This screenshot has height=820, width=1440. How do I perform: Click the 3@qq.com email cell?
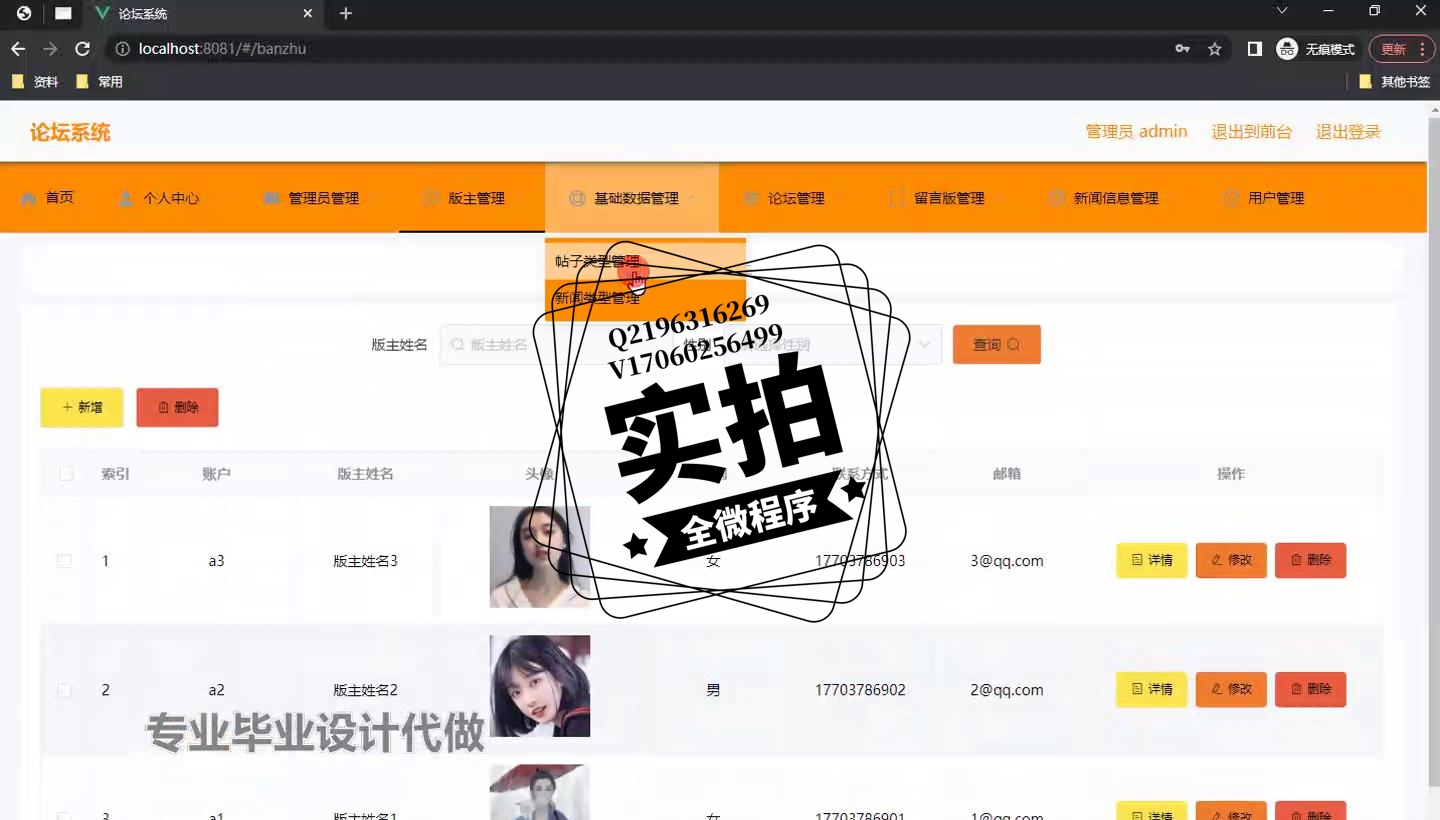pyautogui.click(x=1007, y=561)
